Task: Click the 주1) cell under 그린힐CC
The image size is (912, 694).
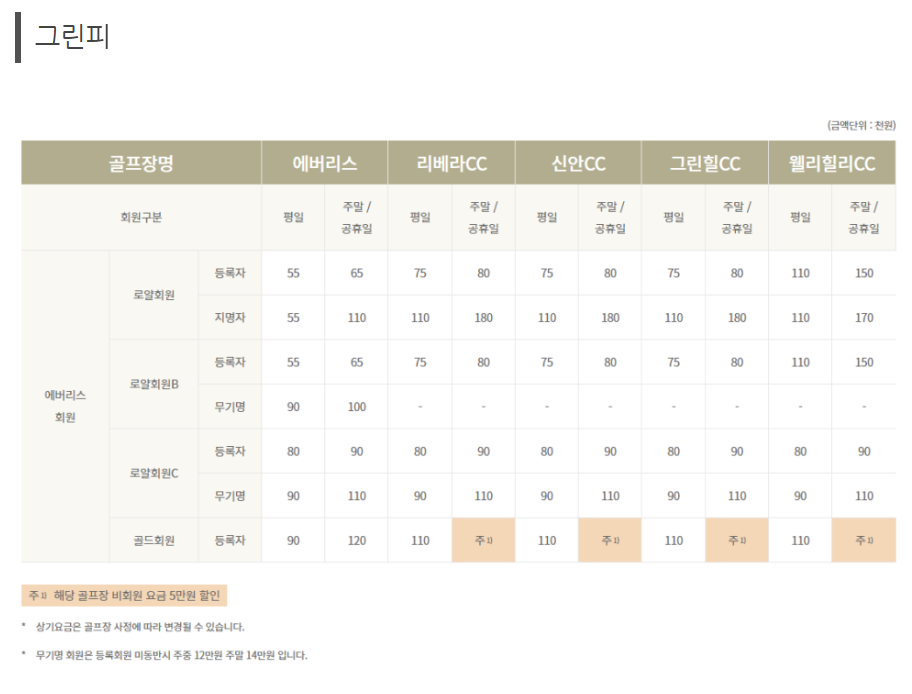Action: click(x=737, y=540)
